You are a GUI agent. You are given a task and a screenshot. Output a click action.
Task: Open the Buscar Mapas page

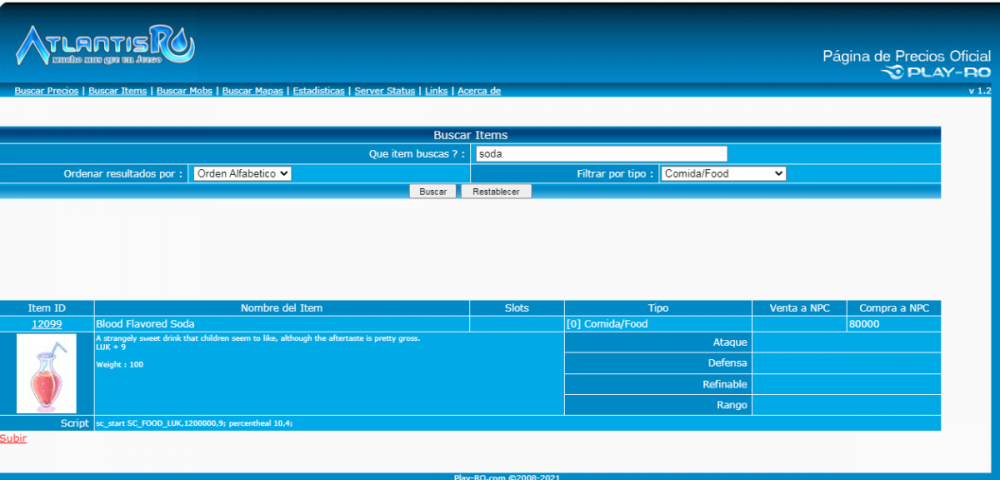click(252, 91)
